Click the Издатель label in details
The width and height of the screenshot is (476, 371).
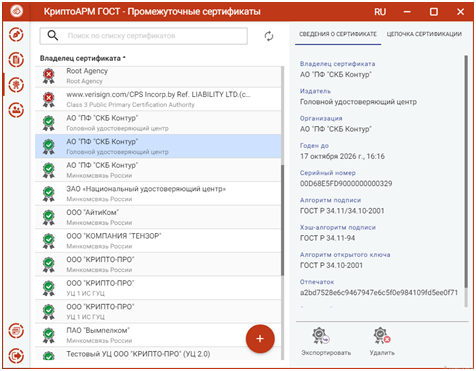click(315, 91)
